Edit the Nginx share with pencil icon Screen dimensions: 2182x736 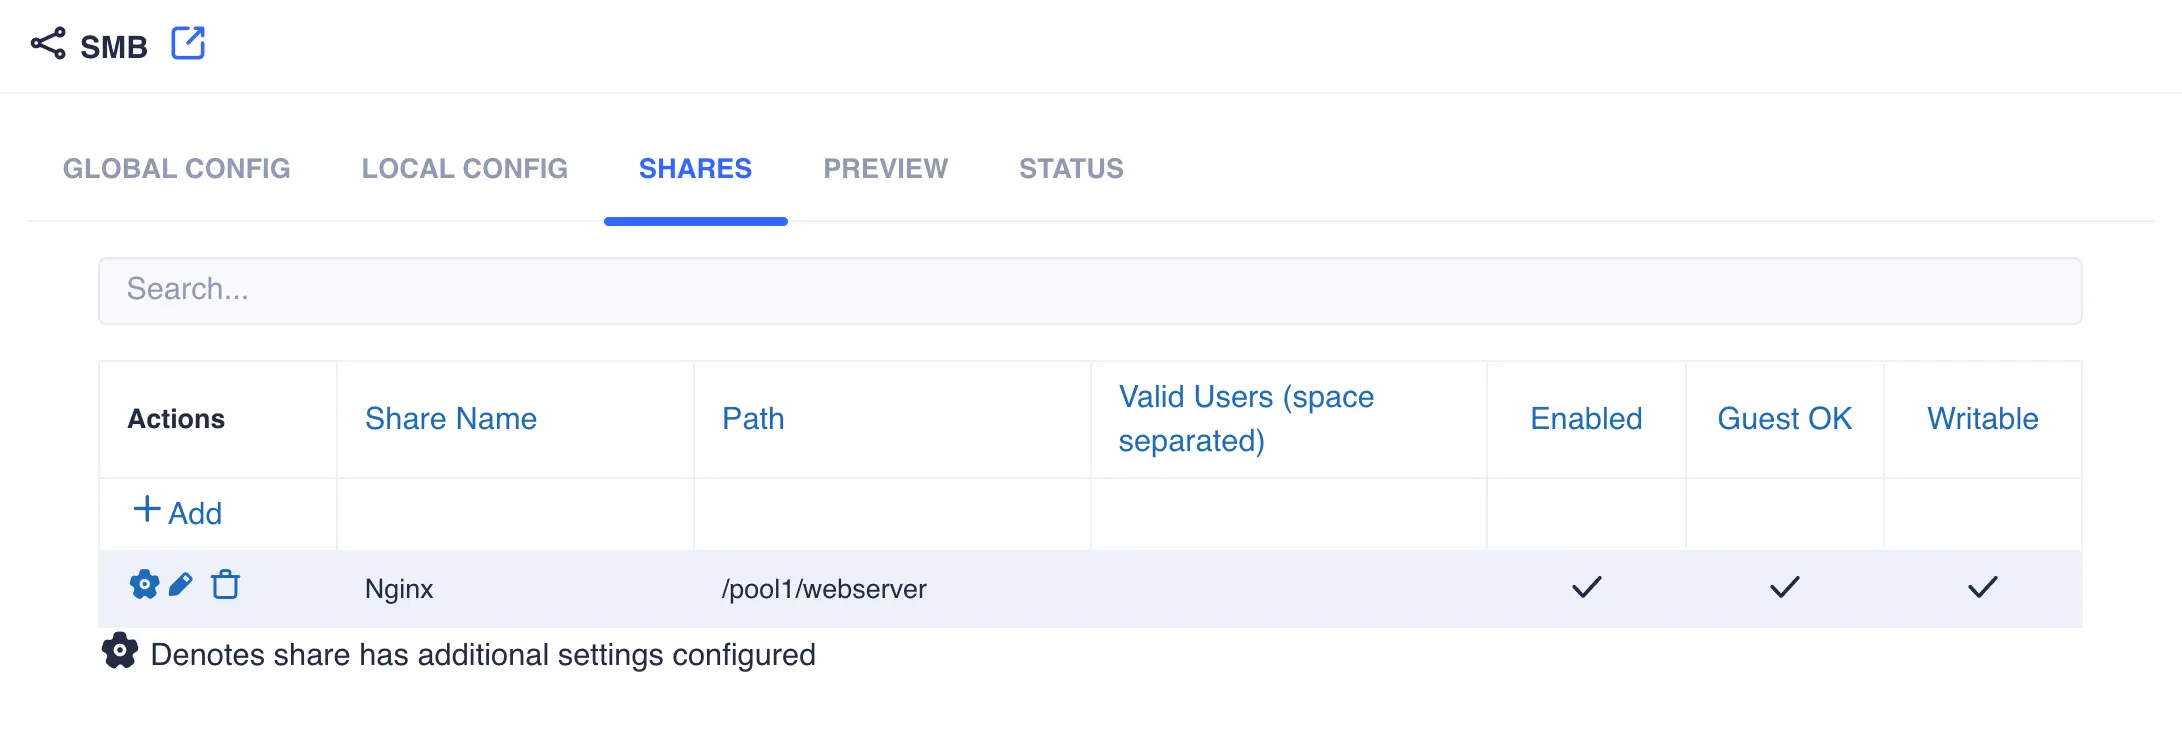(181, 585)
